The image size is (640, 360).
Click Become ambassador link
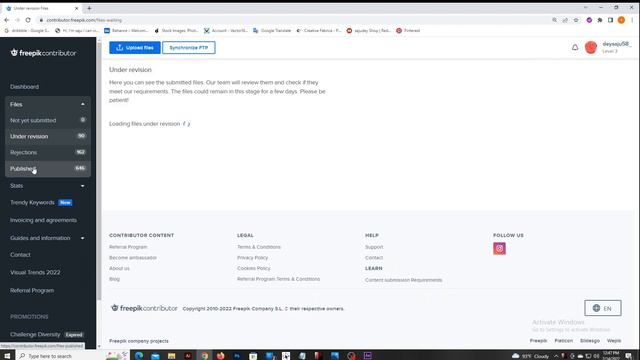click(133, 258)
